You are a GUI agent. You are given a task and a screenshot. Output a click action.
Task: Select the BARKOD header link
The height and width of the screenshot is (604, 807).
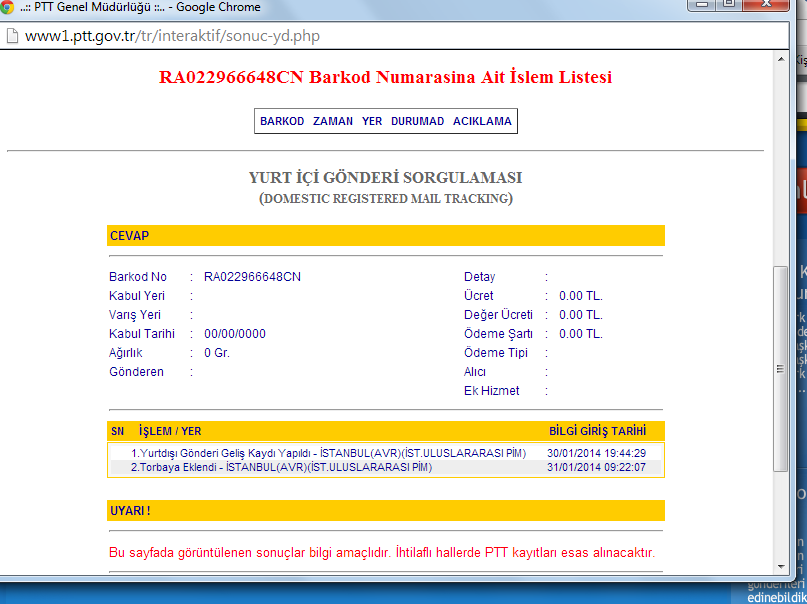point(282,121)
